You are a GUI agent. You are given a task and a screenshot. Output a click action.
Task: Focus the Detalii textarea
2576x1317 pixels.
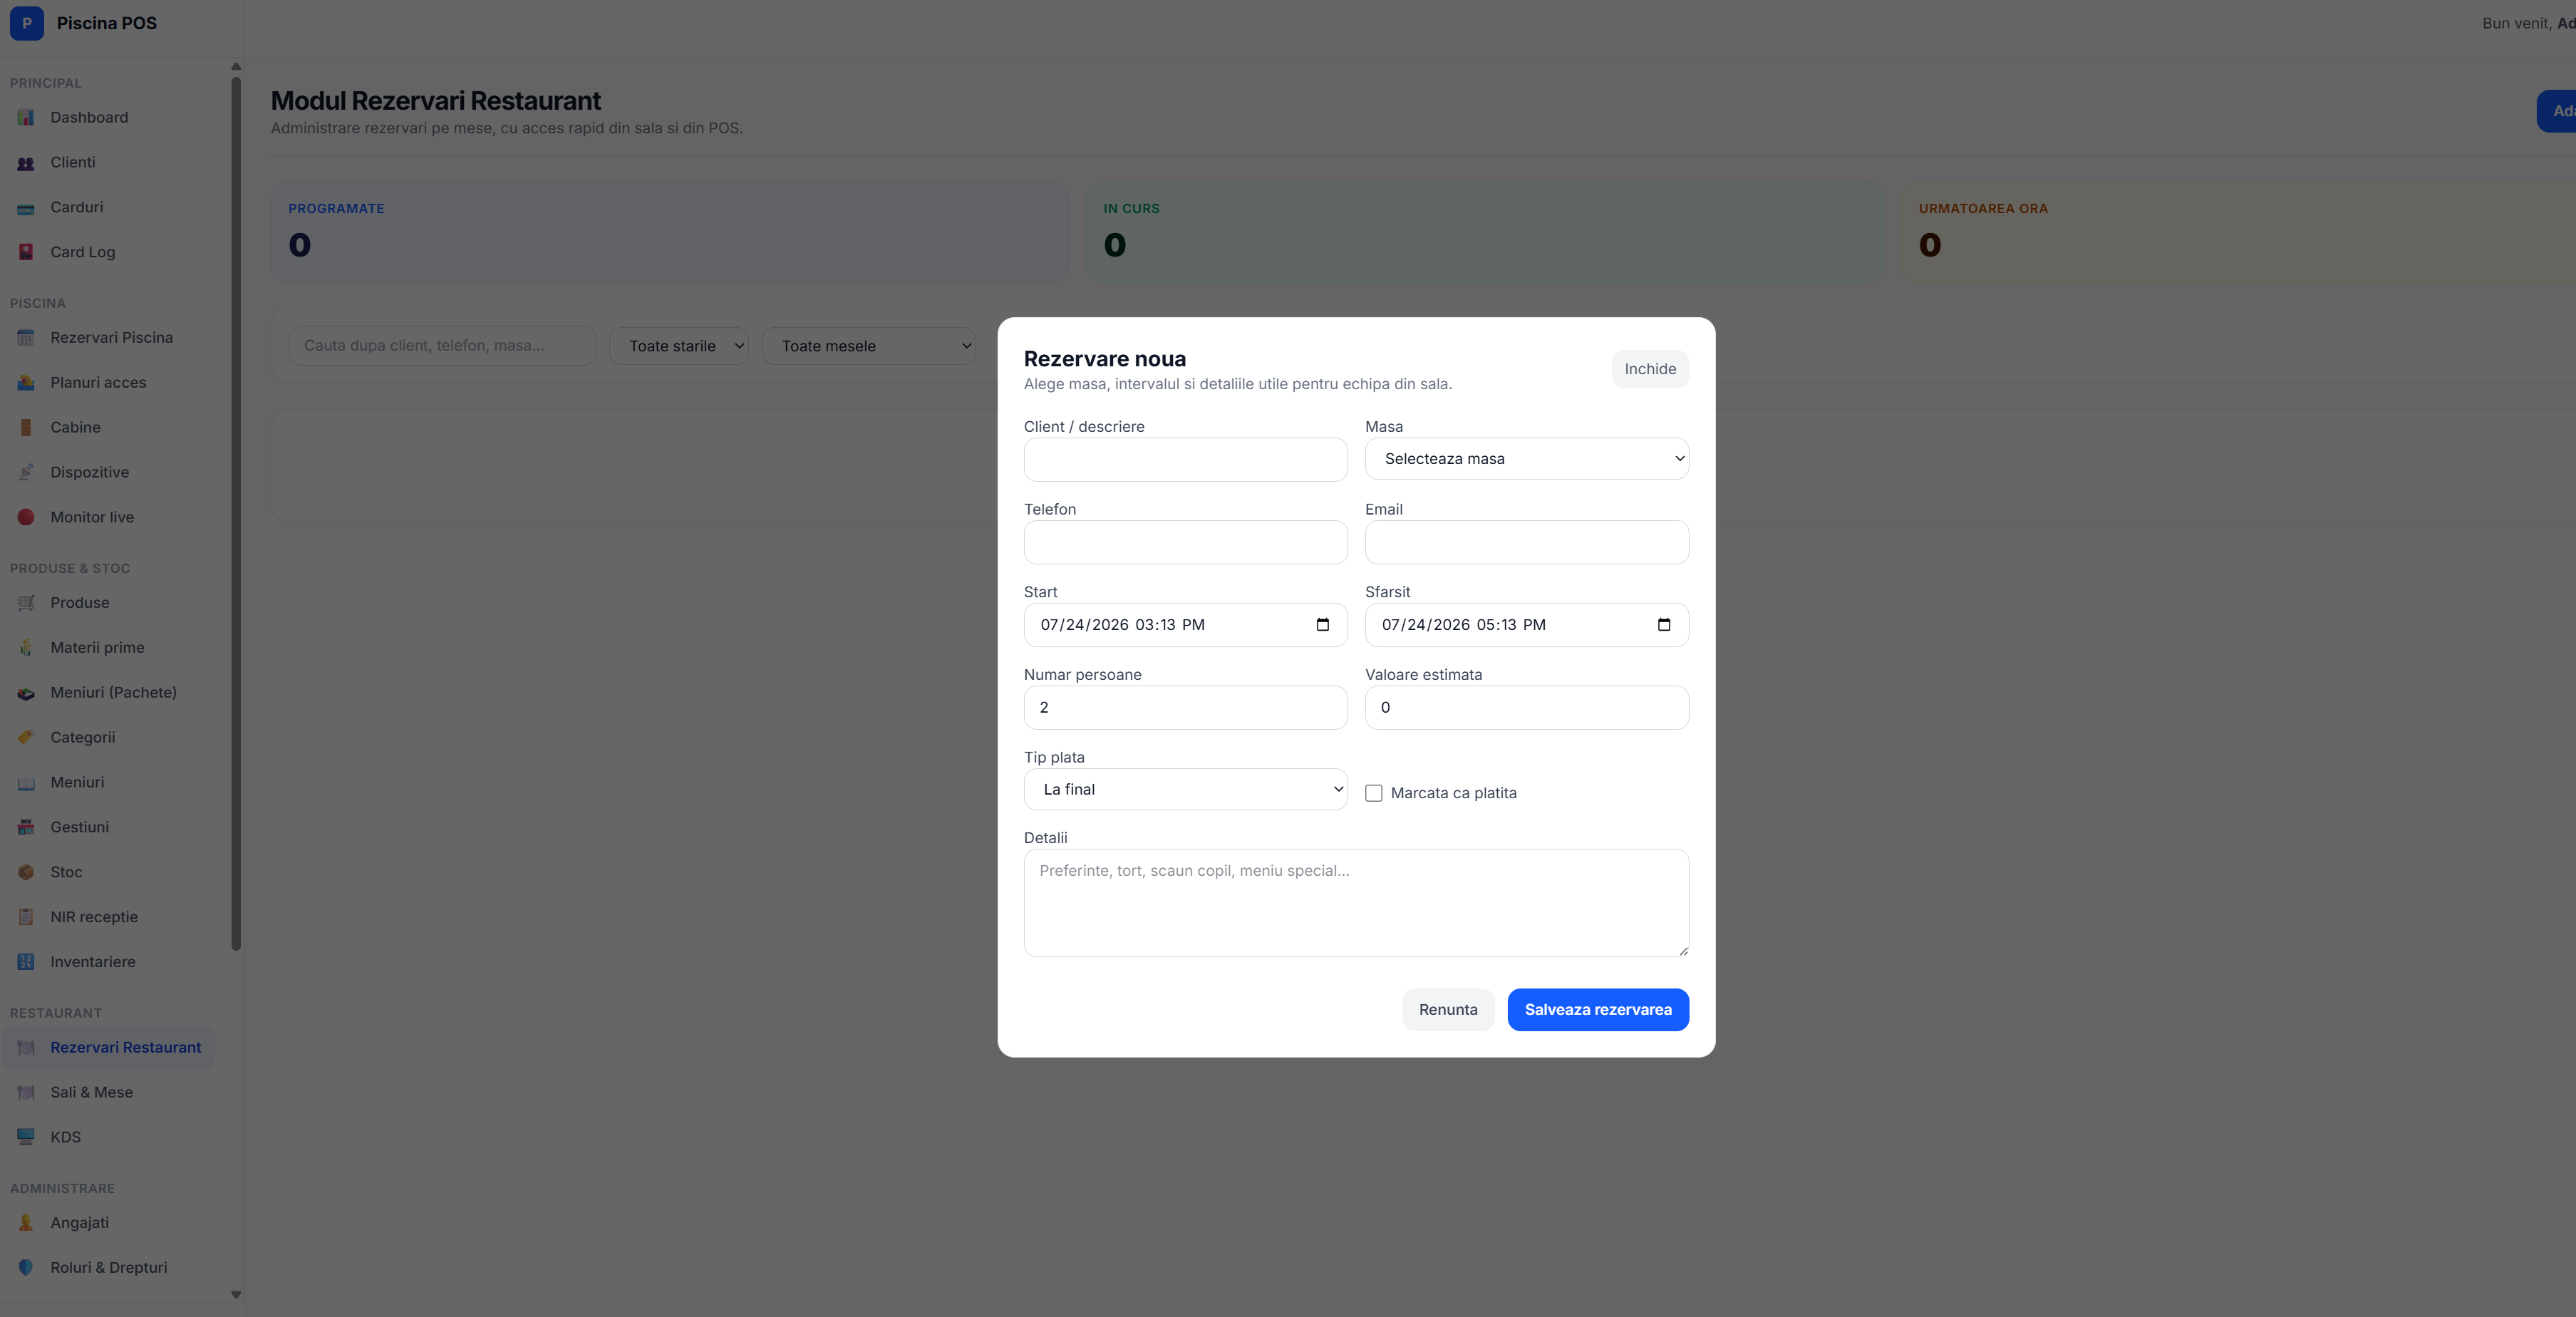click(1356, 903)
